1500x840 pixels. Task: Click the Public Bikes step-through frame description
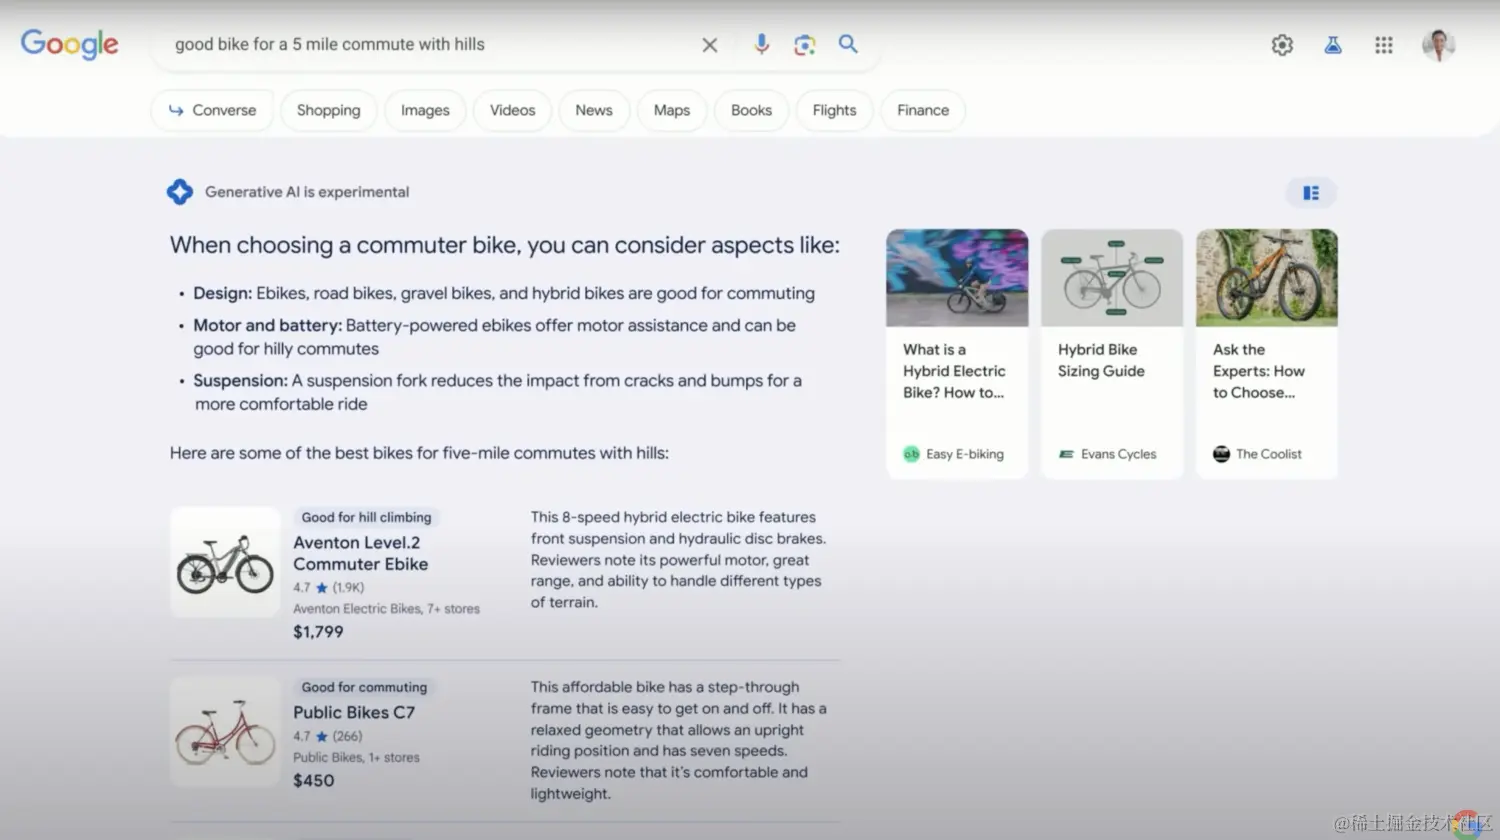pos(678,740)
